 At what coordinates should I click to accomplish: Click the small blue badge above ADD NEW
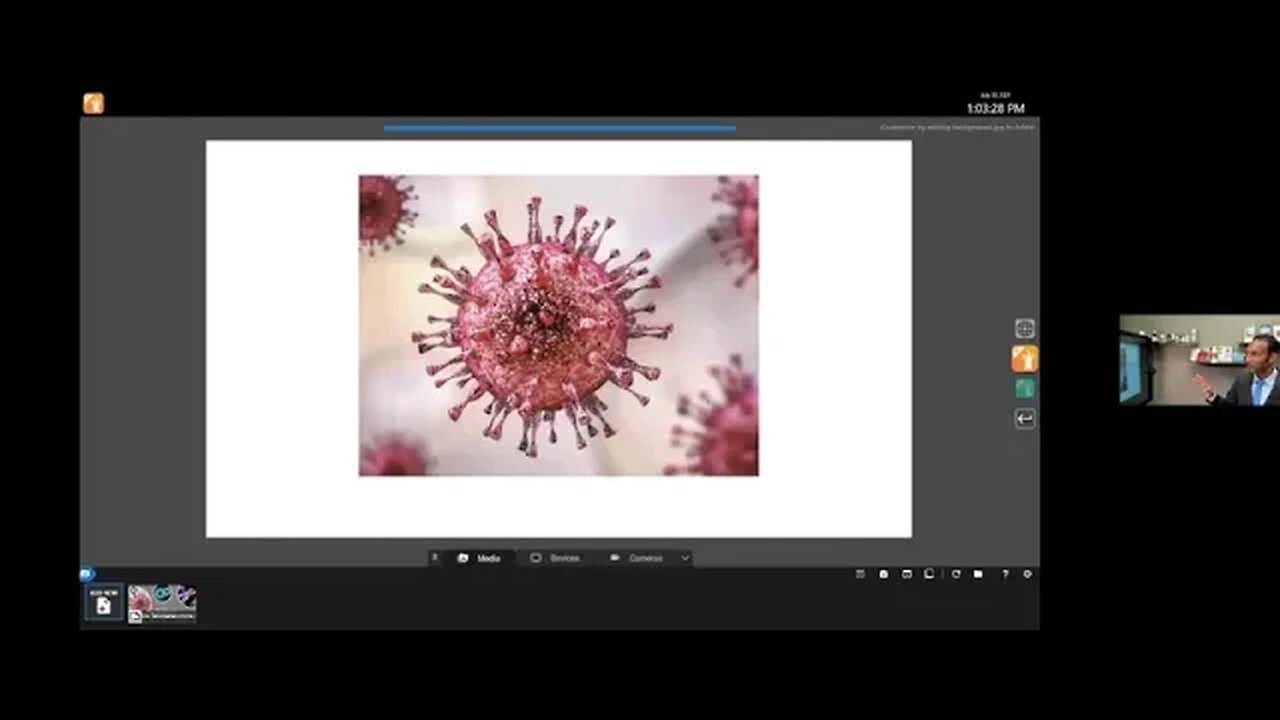pyautogui.click(x=87, y=574)
